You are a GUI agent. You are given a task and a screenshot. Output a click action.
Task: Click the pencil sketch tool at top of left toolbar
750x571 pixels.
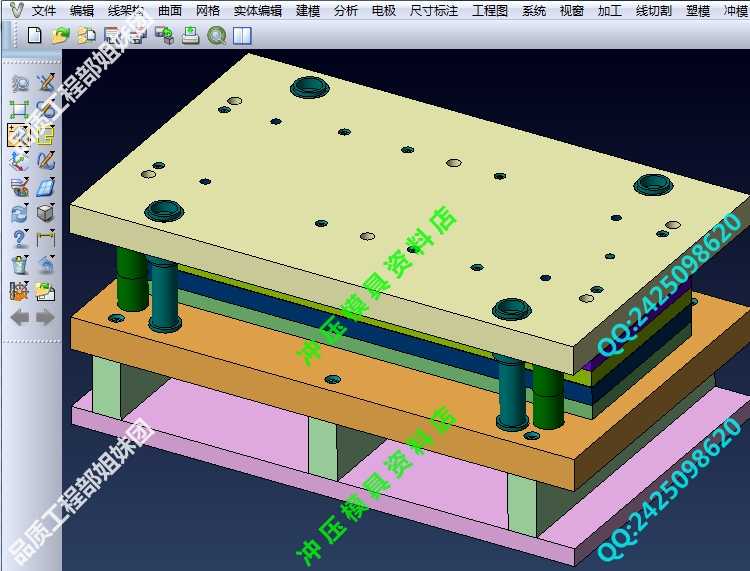(46, 83)
